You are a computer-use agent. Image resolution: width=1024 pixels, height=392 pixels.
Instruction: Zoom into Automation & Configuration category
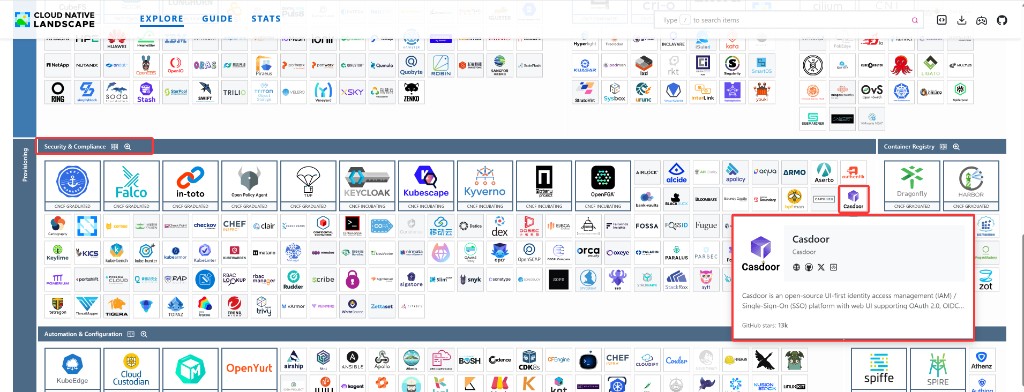[144, 334]
